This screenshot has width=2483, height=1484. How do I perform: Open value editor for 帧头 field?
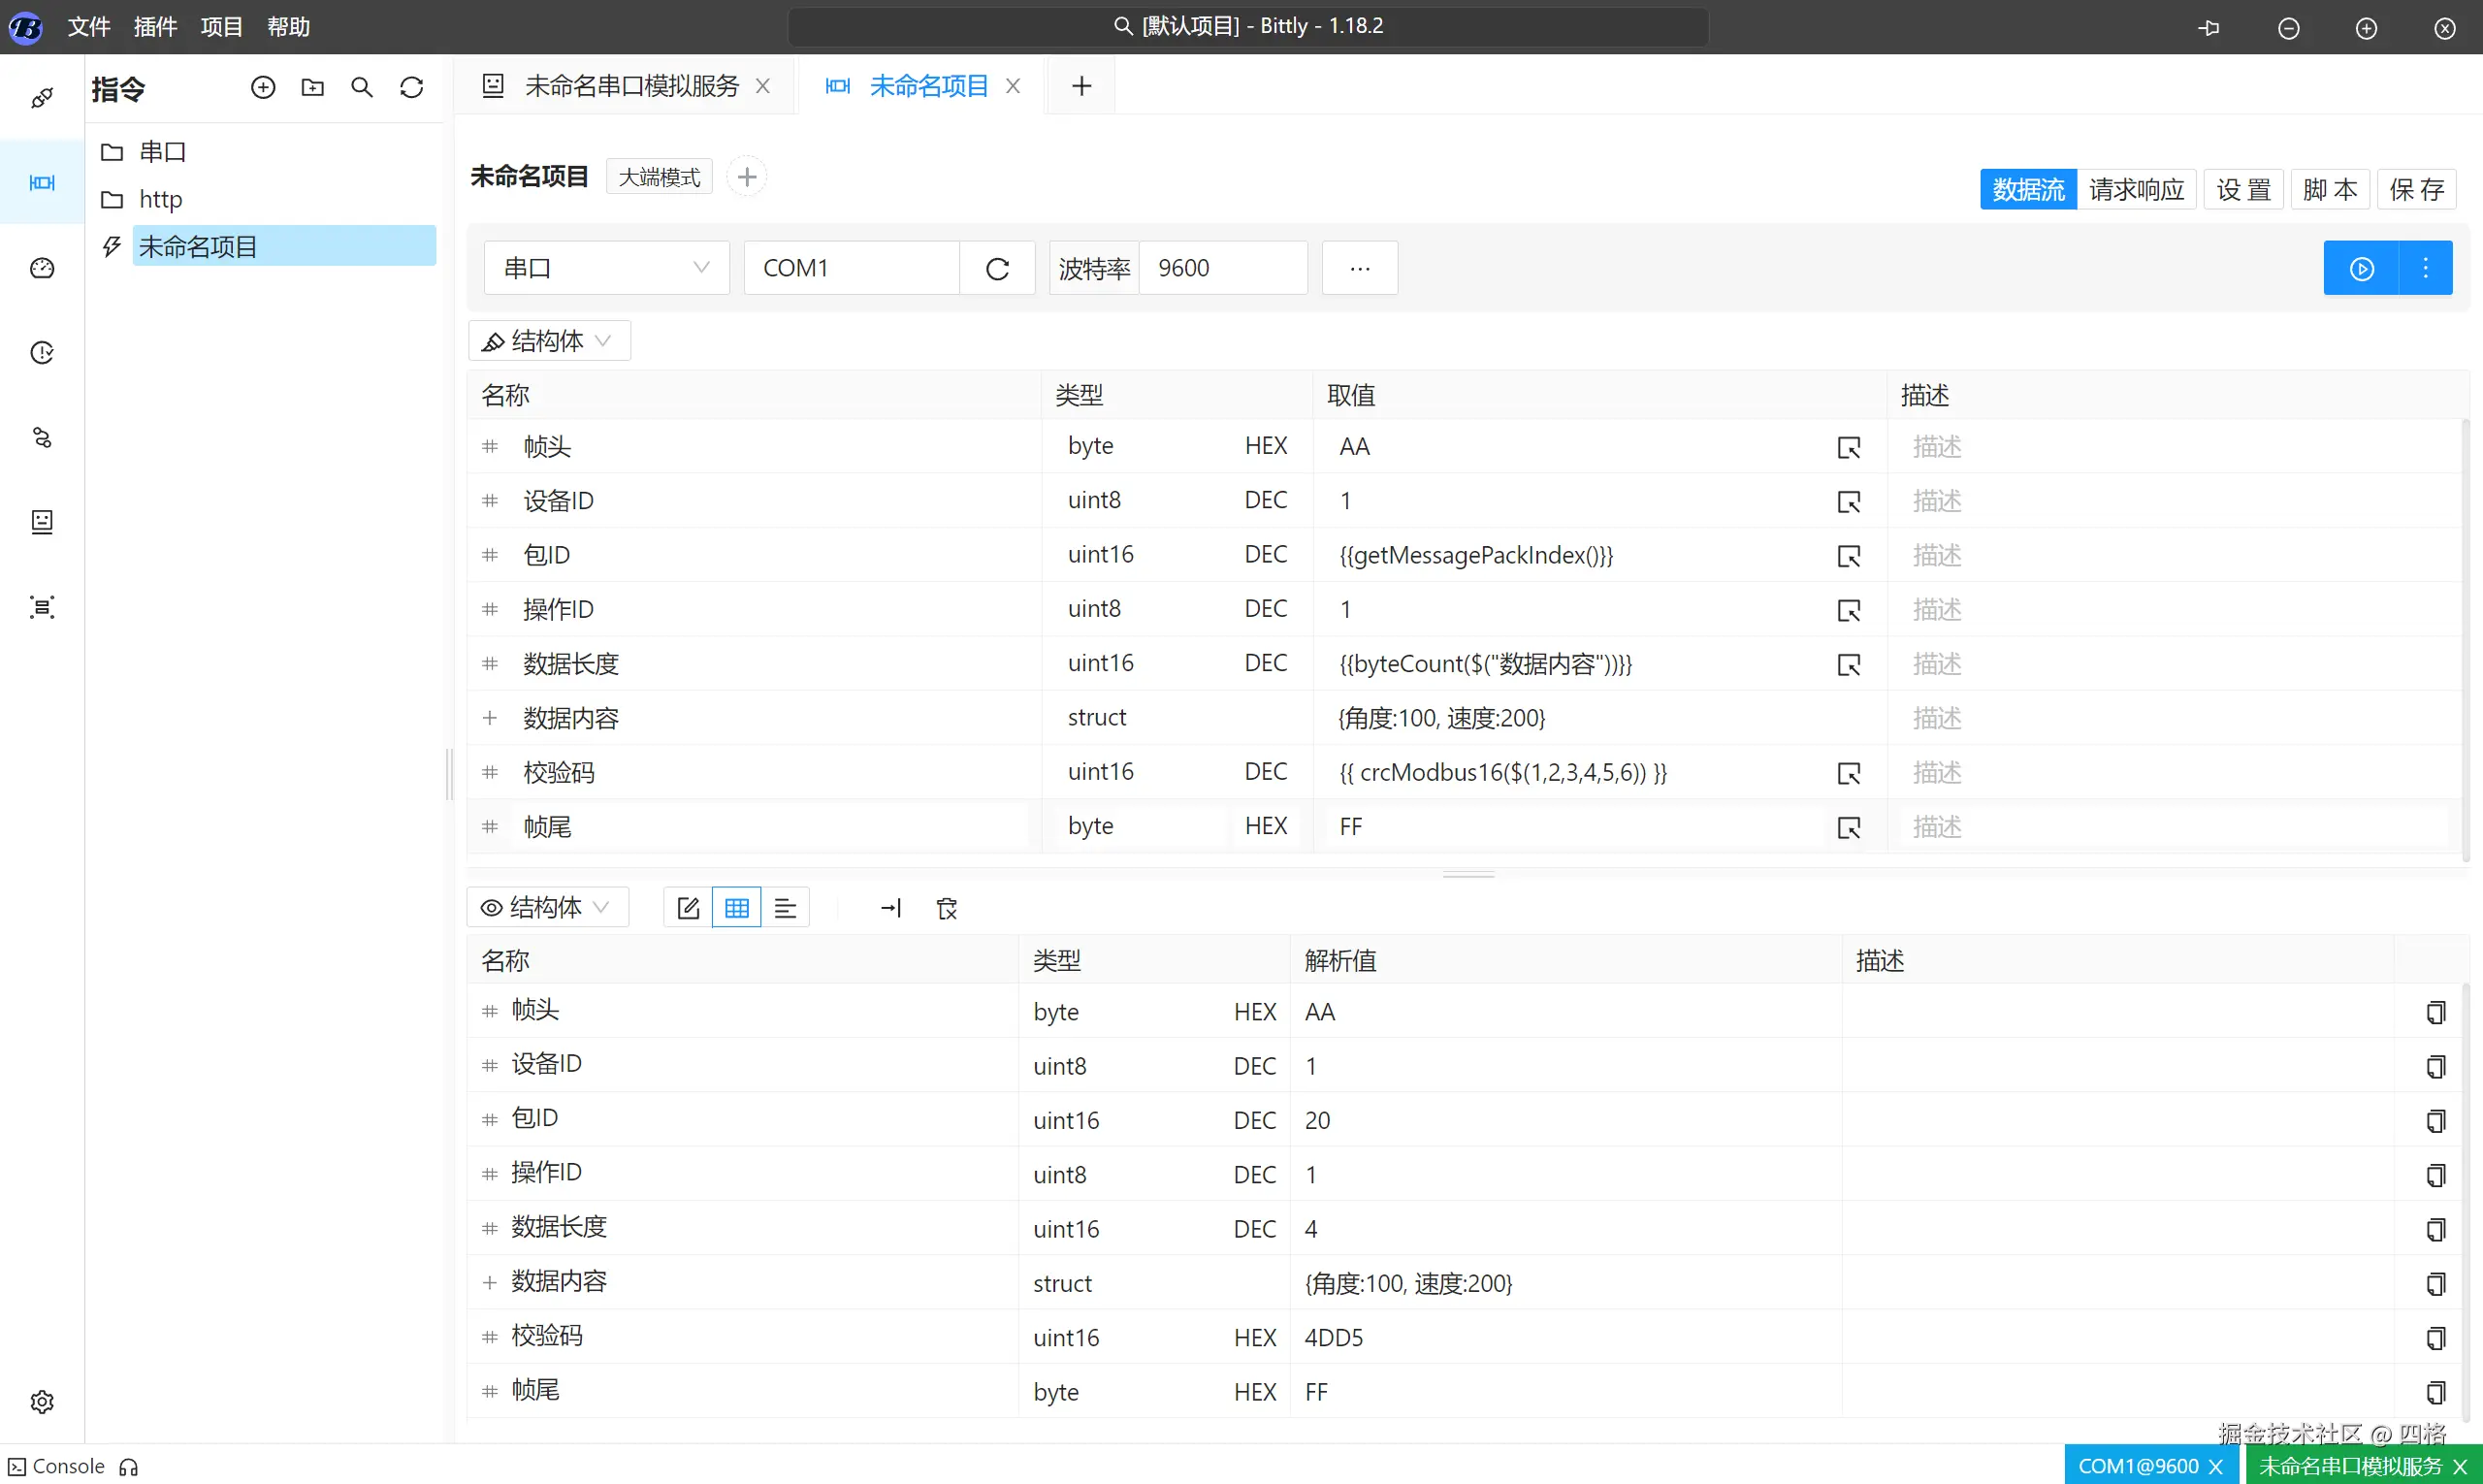[x=1848, y=447]
